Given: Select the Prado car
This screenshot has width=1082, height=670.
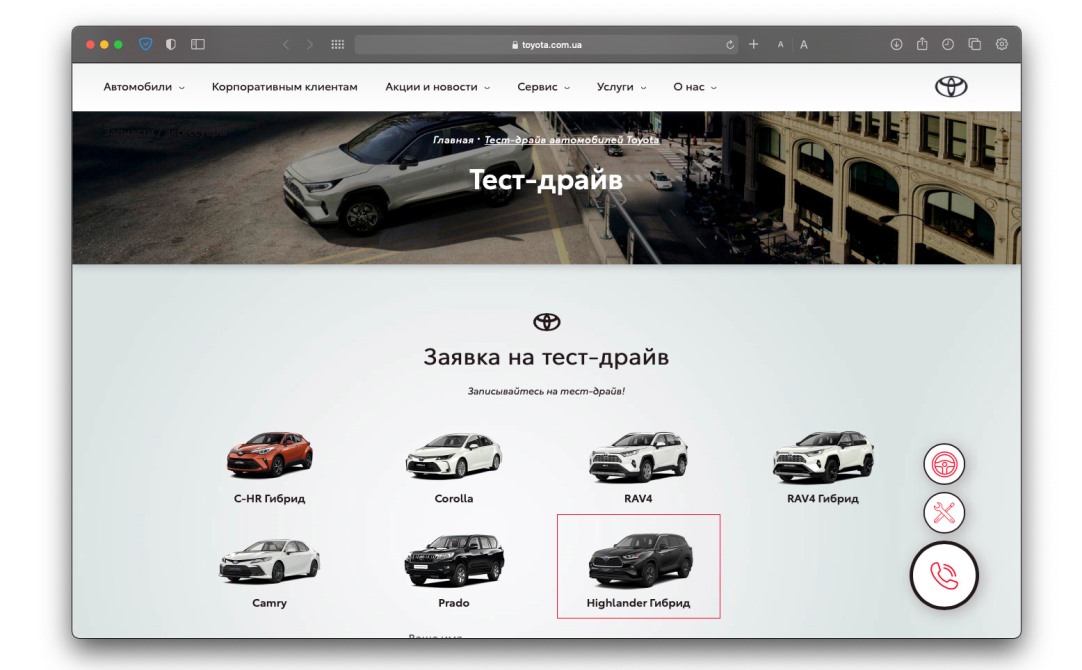Looking at the screenshot, I should pos(453,573).
